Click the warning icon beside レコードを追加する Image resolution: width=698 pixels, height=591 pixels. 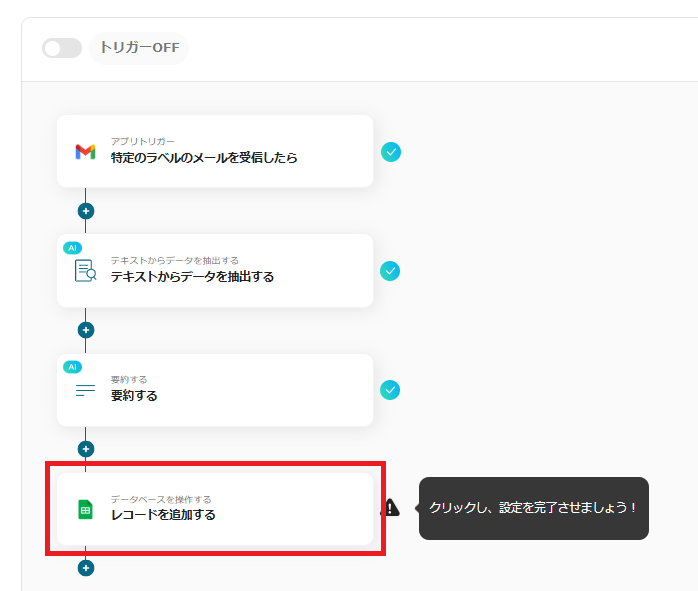point(391,507)
